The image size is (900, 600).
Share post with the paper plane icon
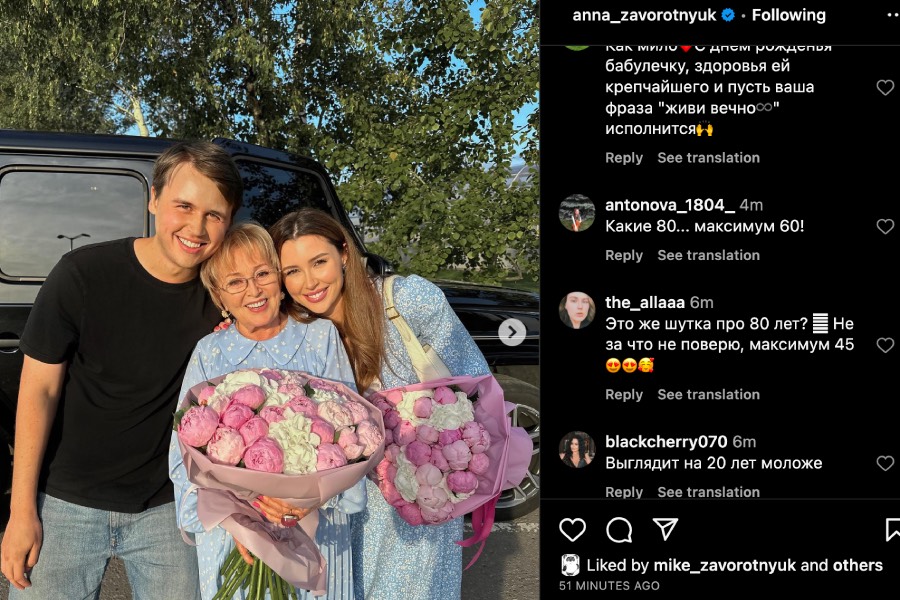click(x=665, y=529)
